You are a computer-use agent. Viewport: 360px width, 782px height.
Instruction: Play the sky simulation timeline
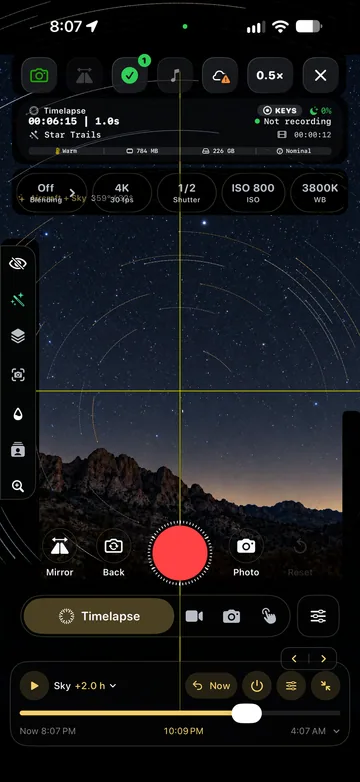tap(34, 686)
